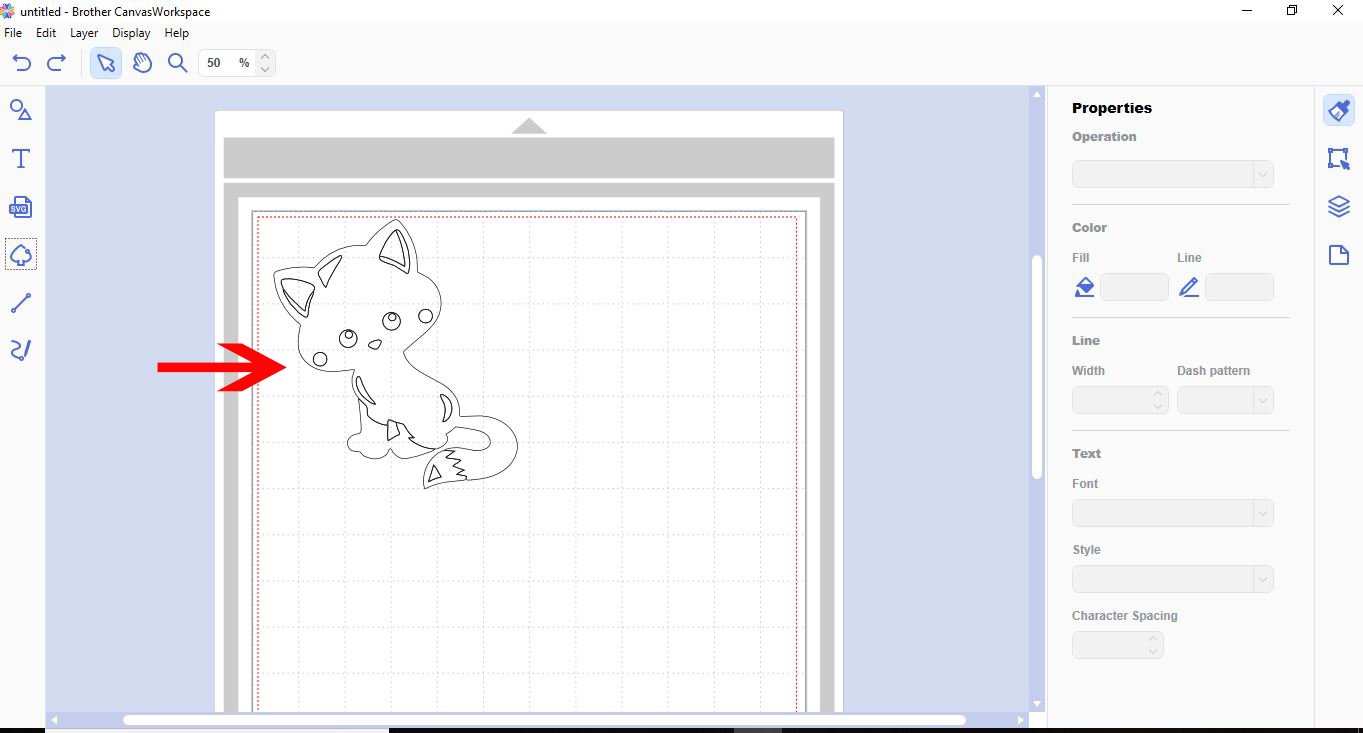Viewport: 1363px width, 733px height.
Task: Open the Layers panel icon
Action: pyautogui.click(x=1339, y=207)
